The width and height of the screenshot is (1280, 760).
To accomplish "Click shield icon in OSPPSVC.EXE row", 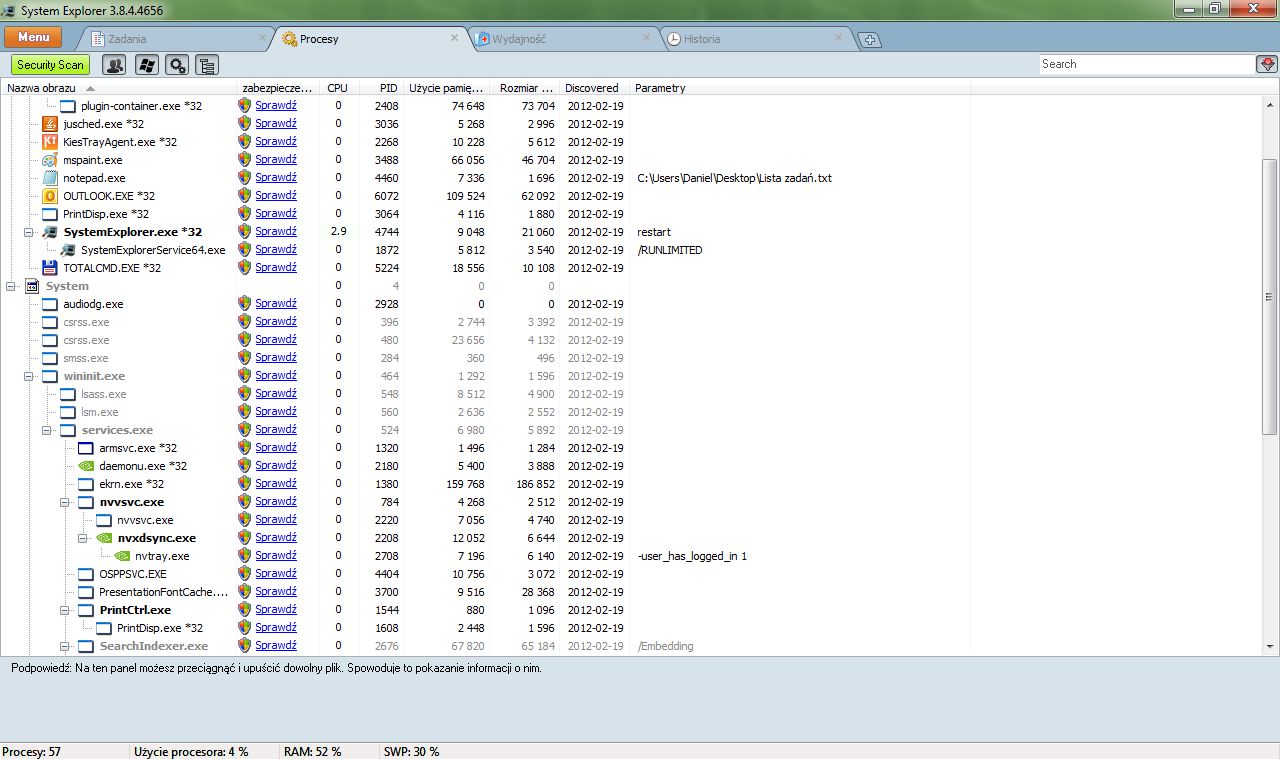I will click(x=244, y=573).
